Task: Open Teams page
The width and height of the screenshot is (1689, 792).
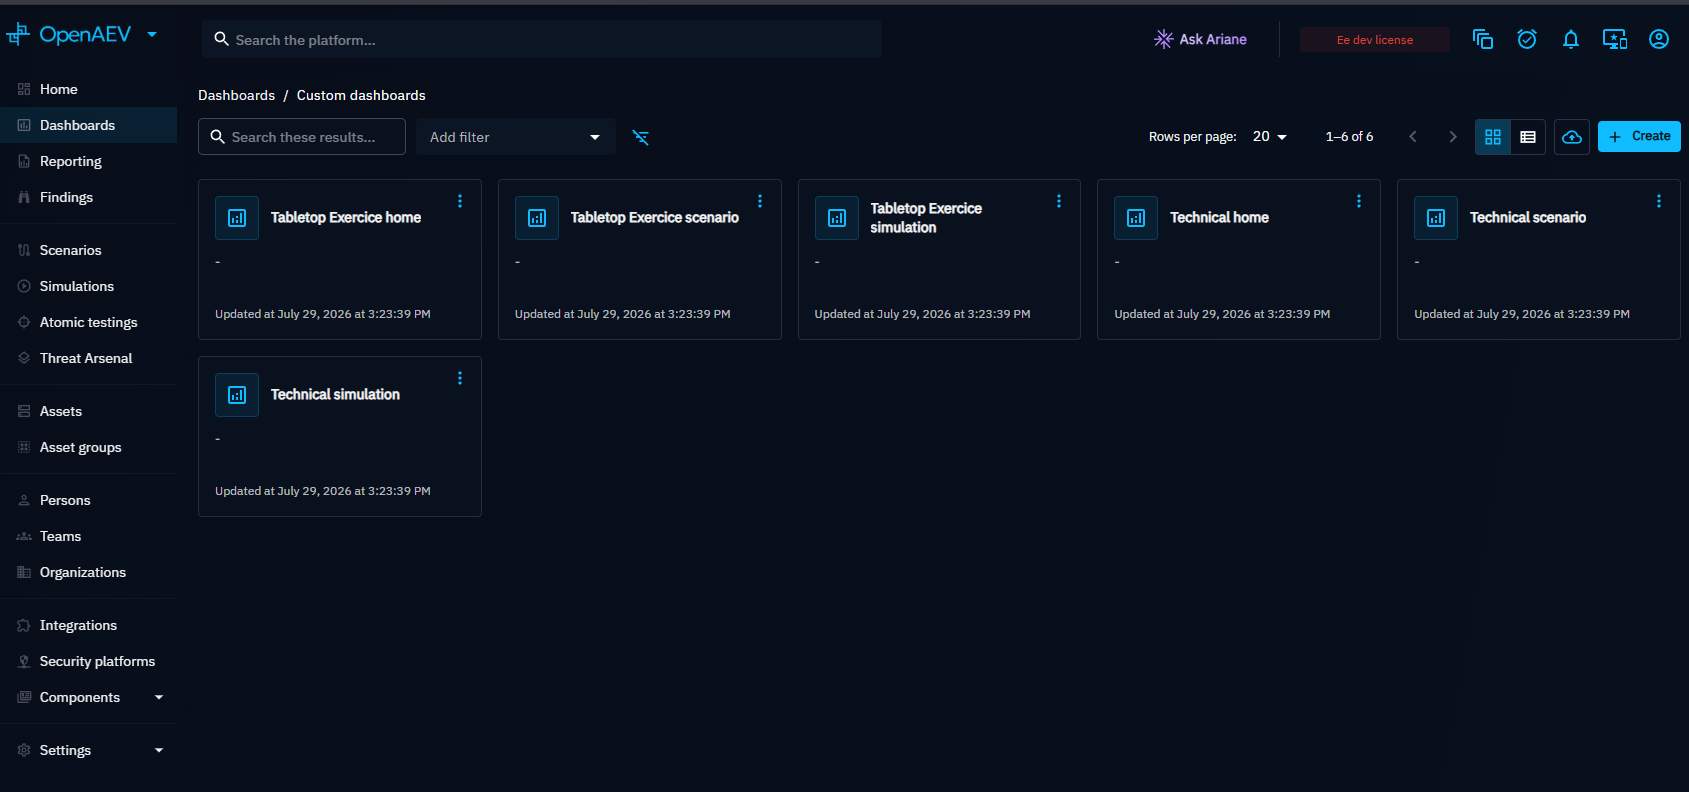Action: (x=88, y=536)
